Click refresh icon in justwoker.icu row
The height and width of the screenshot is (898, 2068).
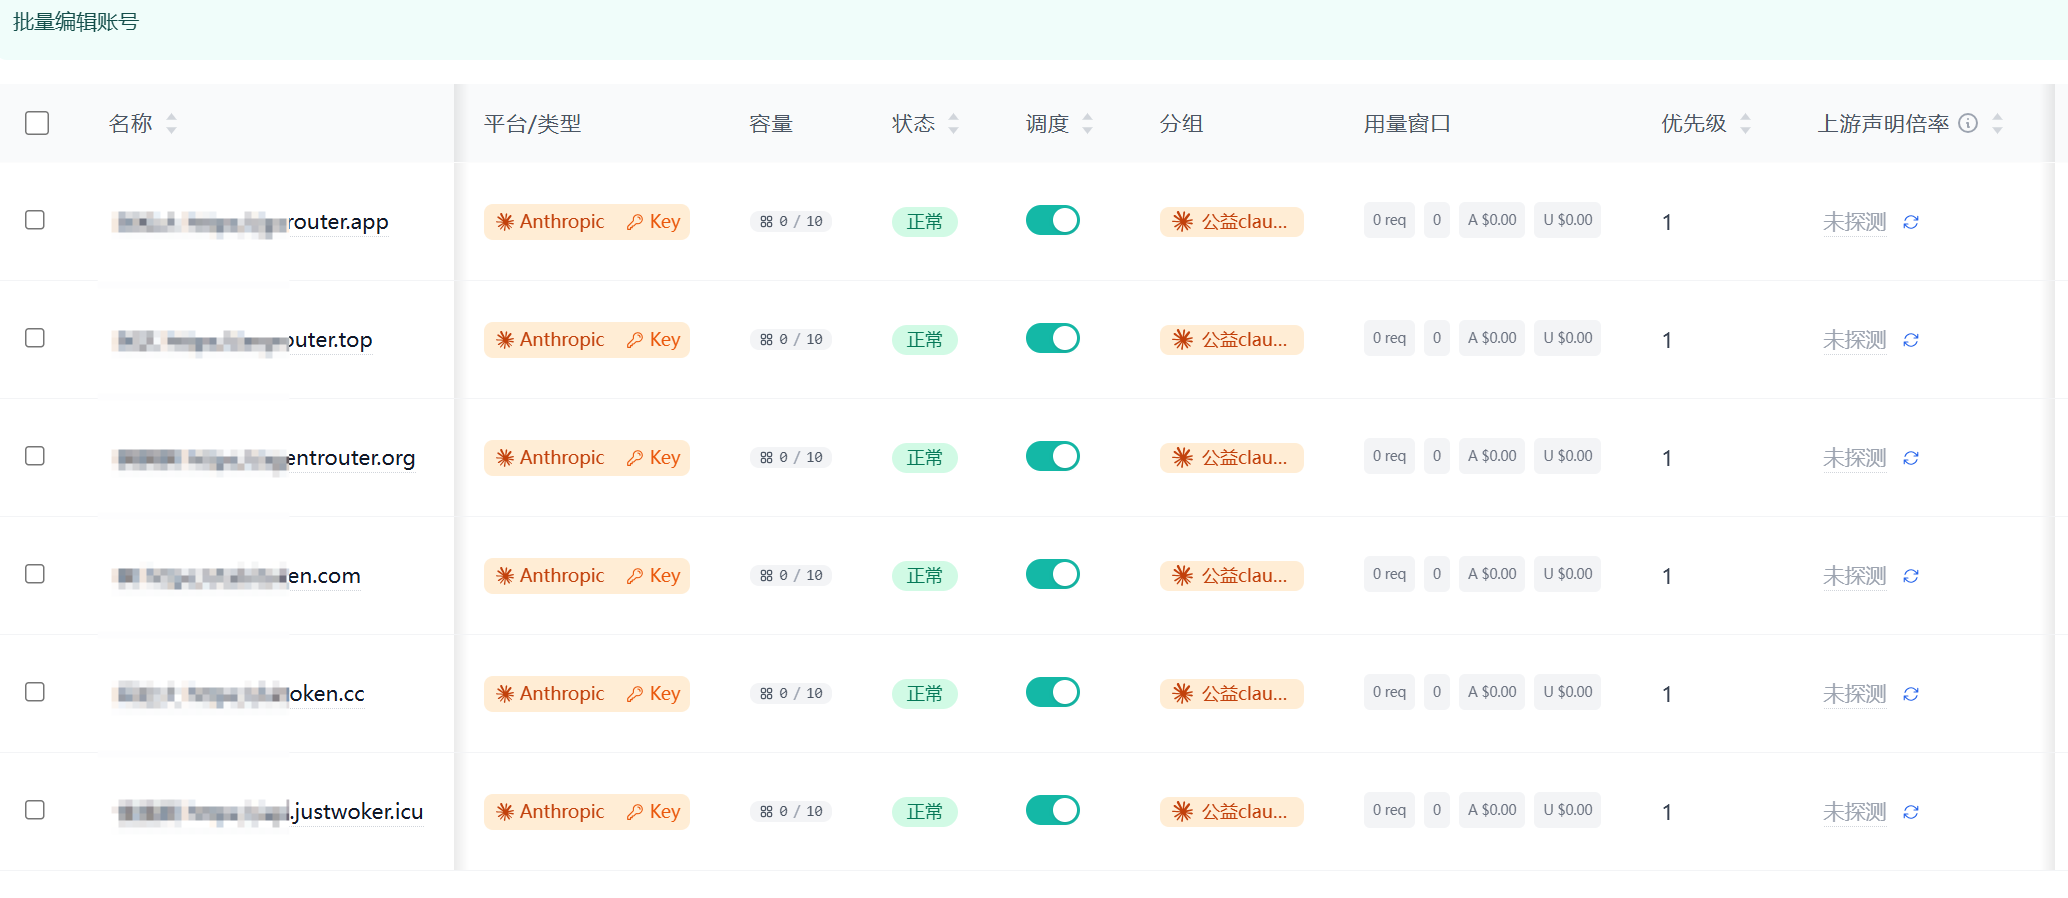pyautogui.click(x=1910, y=812)
